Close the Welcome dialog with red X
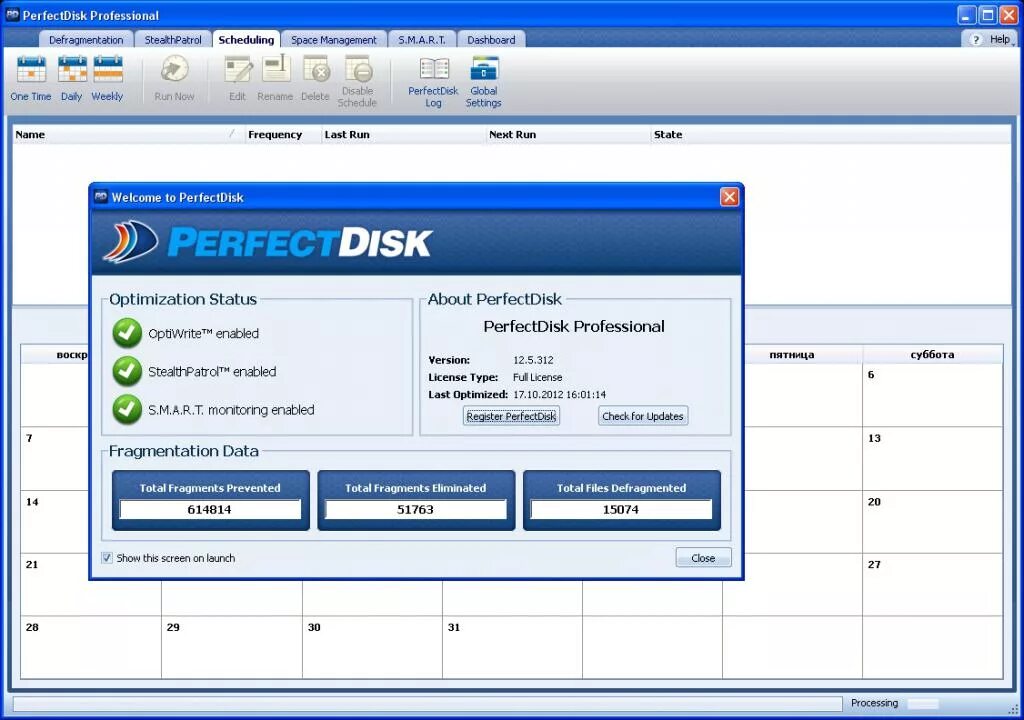 729,197
